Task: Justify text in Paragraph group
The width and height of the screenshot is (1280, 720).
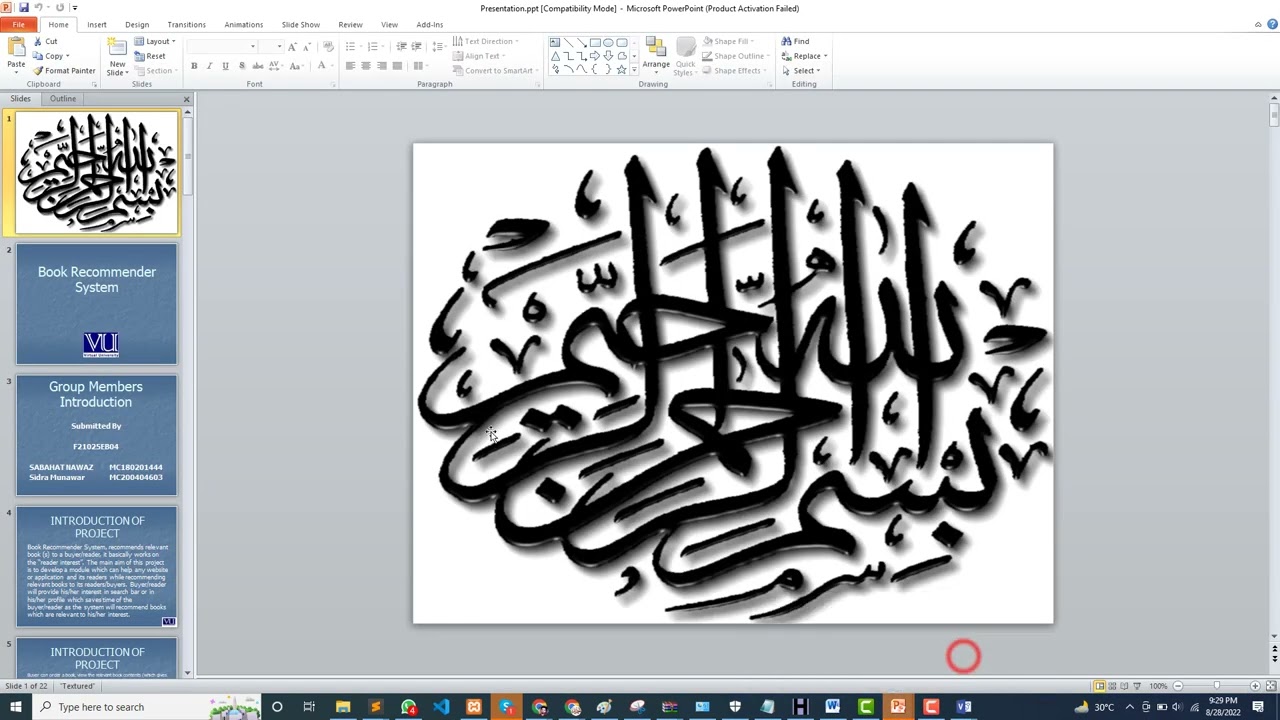Action: 397,66
